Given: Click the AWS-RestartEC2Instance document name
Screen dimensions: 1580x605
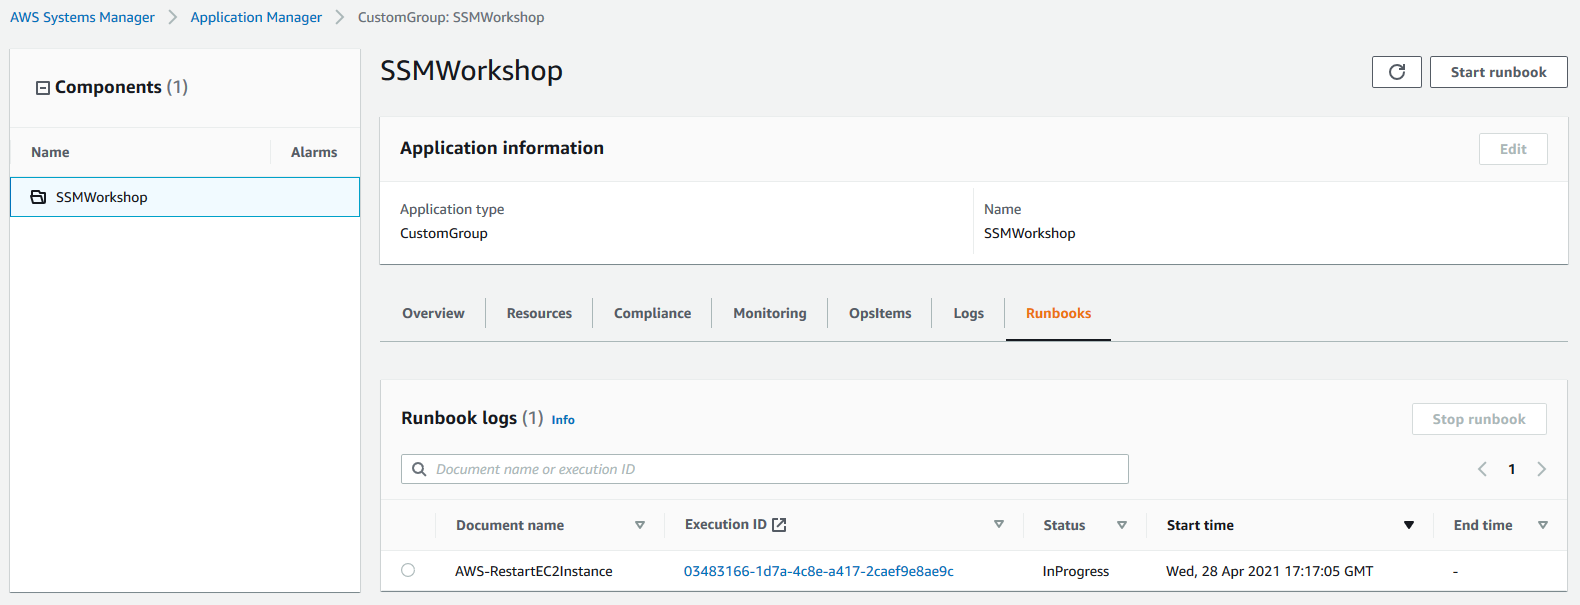Looking at the screenshot, I should click(x=534, y=571).
